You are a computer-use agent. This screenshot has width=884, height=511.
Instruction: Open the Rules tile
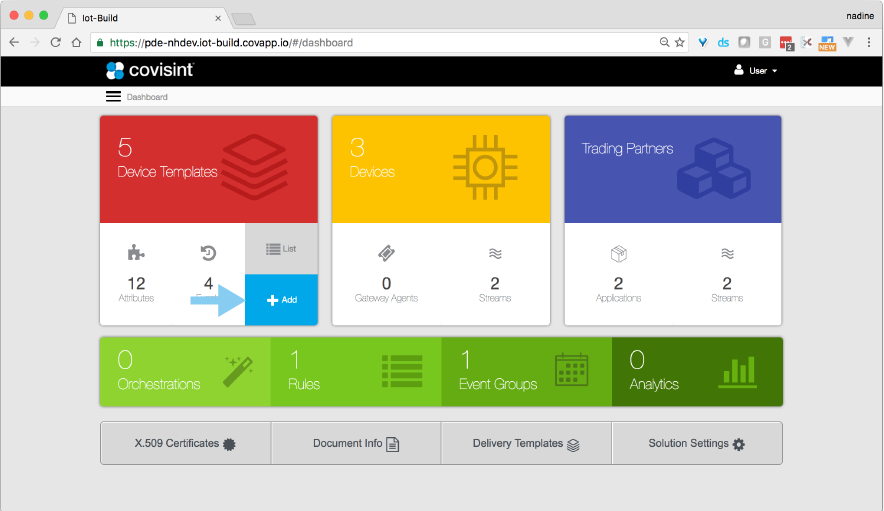click(355, 371)
